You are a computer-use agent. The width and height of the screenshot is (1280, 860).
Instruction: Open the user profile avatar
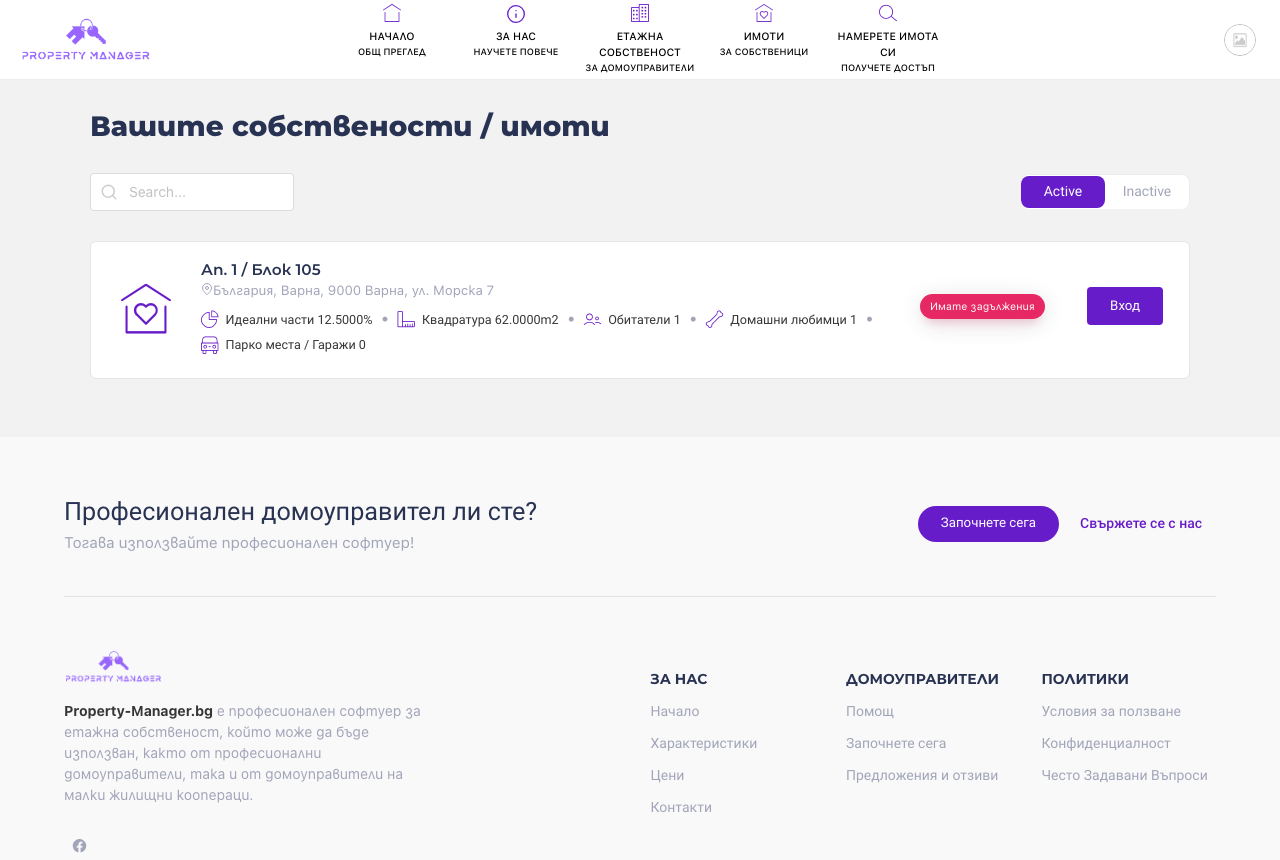coord(1240,40)
